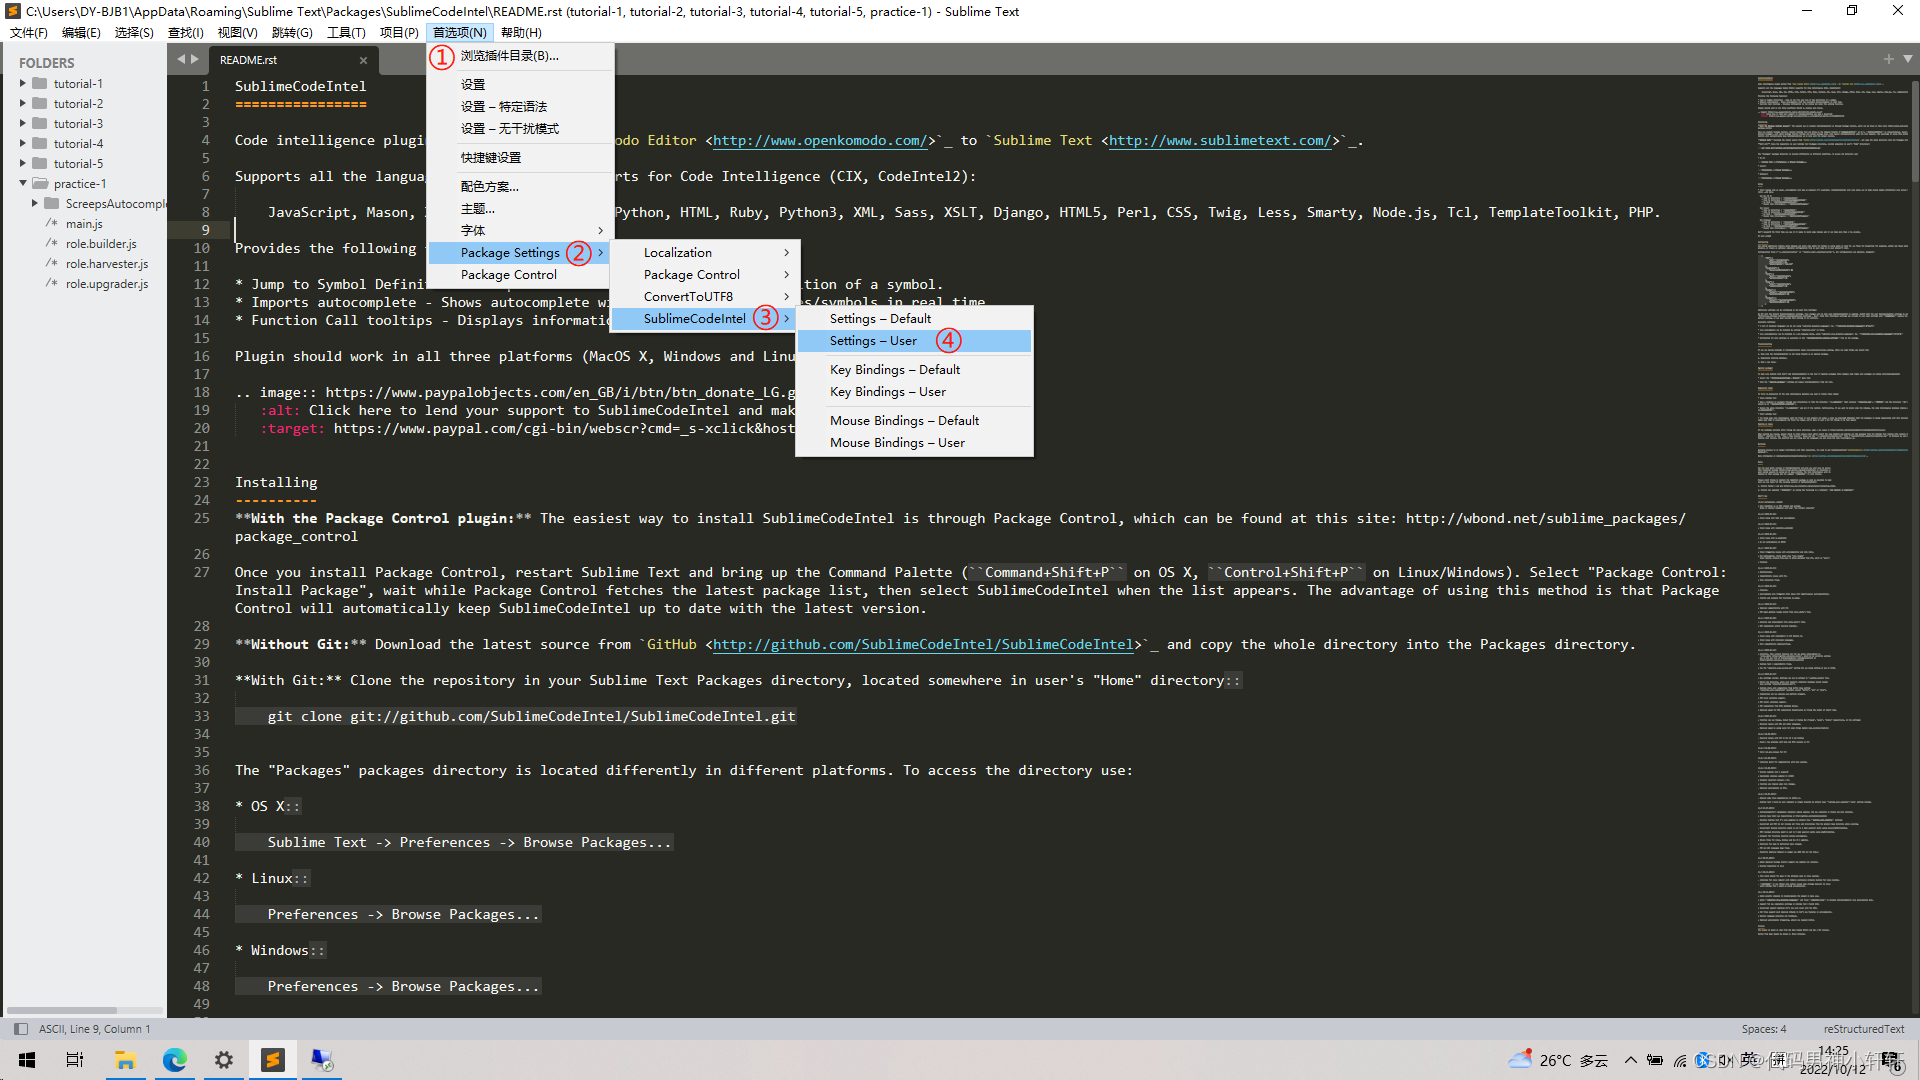This screenshot has width=1920, height=1080.
Task: Select Settings – User from SublimeCodeIntel submenu
Action: tap(873, 340)
